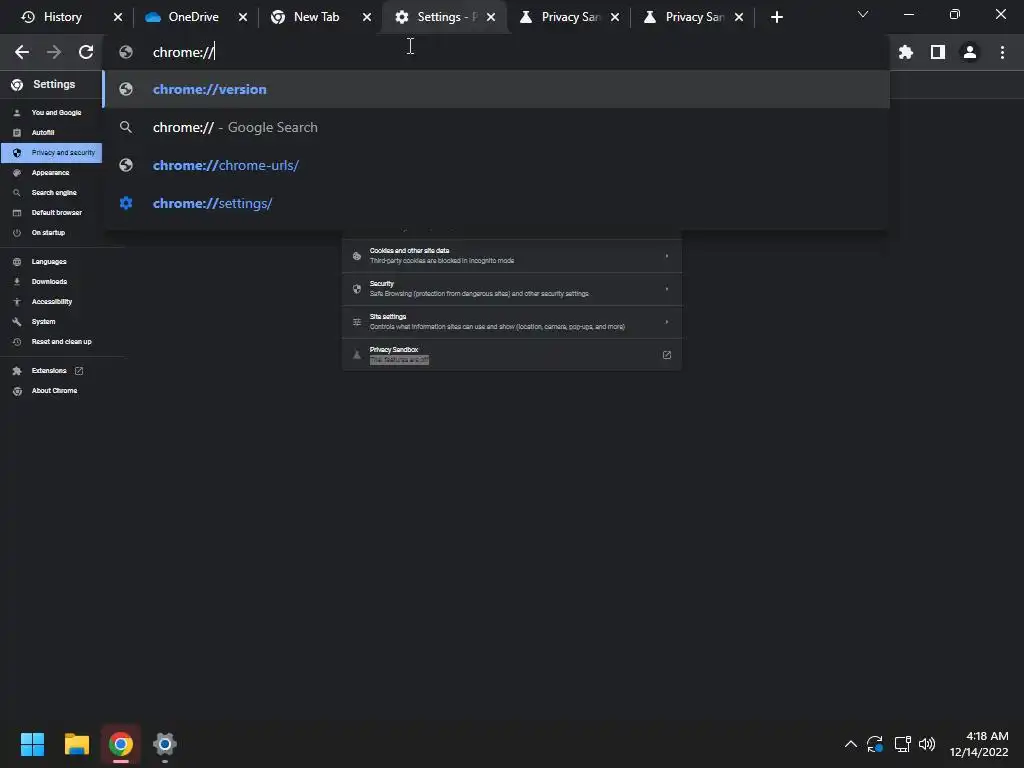Expand the tab search chevron
Image resolution: width=1024 pixels, height=768 pixels.
click(x=863, y=14)
